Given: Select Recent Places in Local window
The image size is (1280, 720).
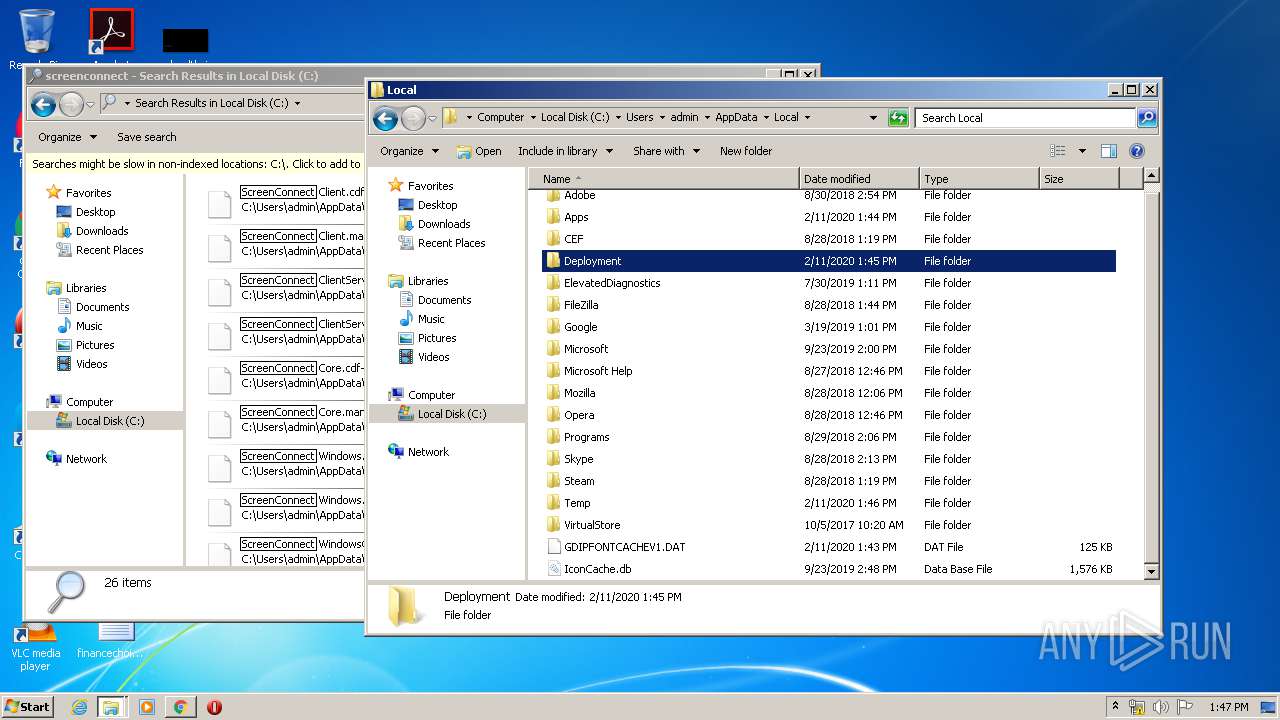Looking at the screenshot, I should click(451, 243).
